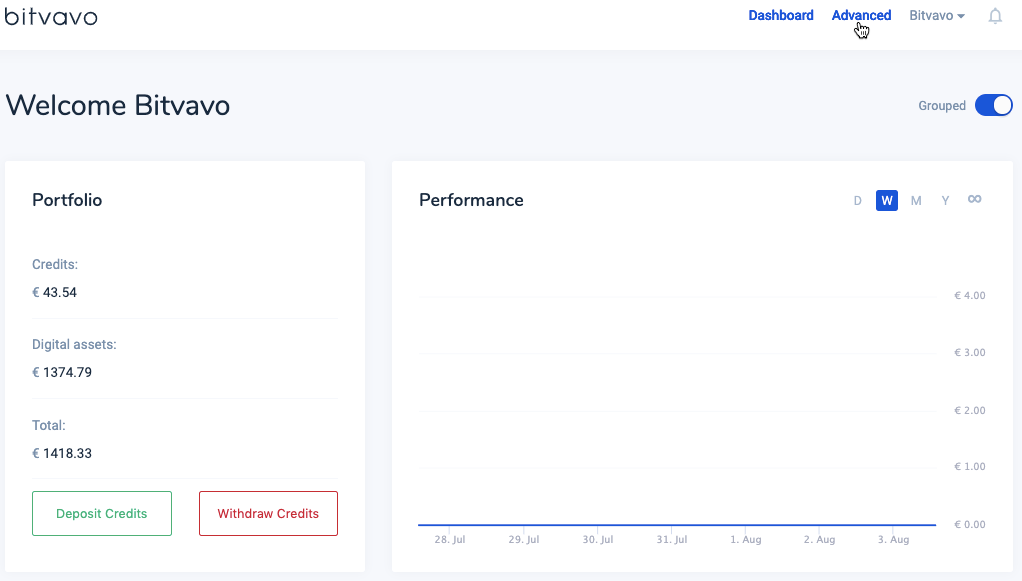Click the blue performance chart line
This screenshot has height=581, width=1022.
tap(676, 524)
